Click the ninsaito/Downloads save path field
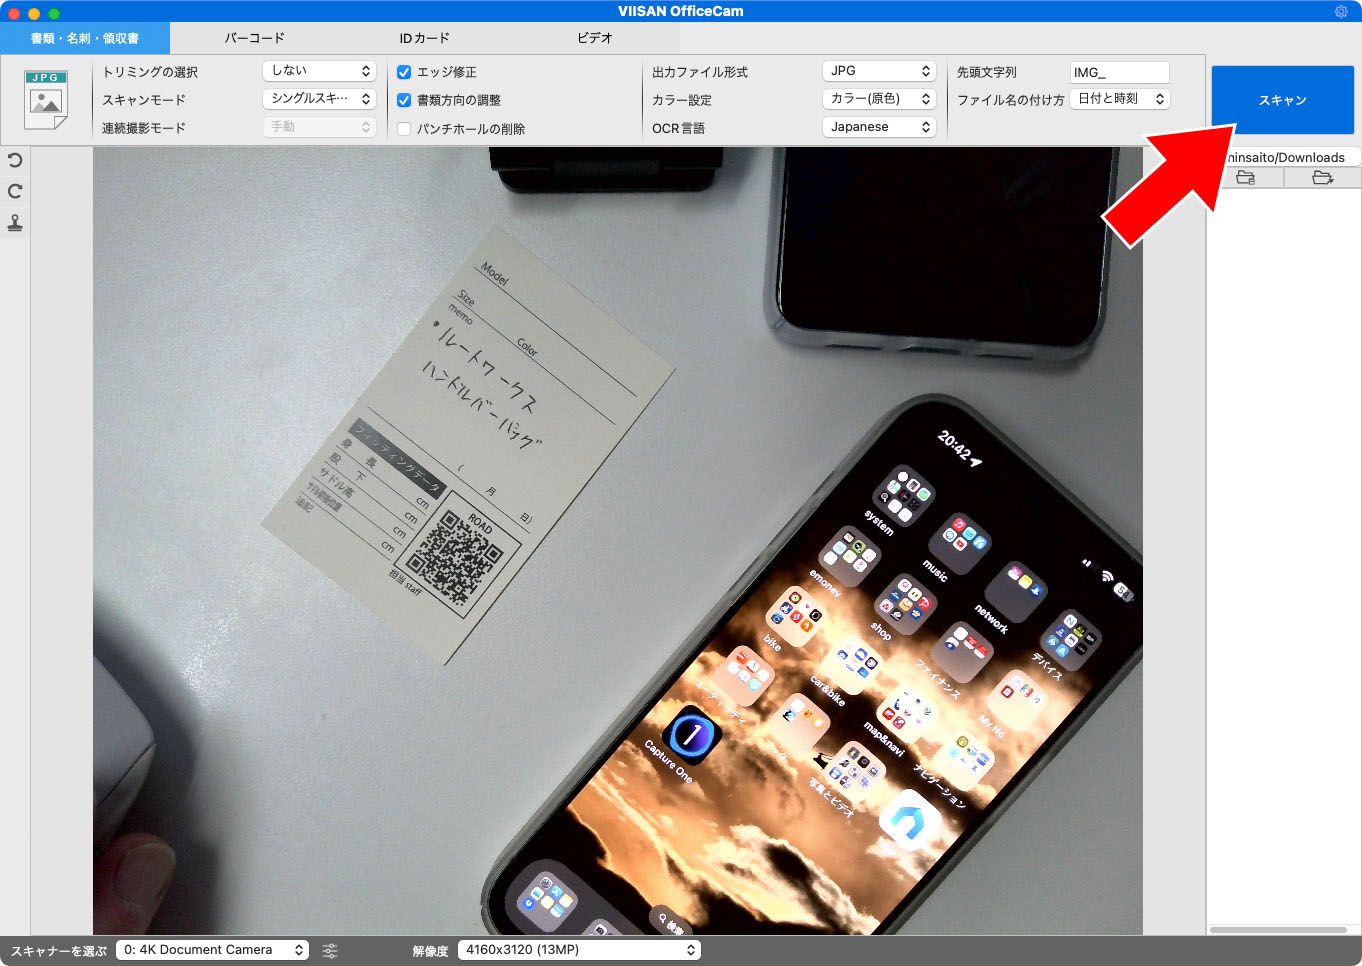 [x=1284, y=157]
